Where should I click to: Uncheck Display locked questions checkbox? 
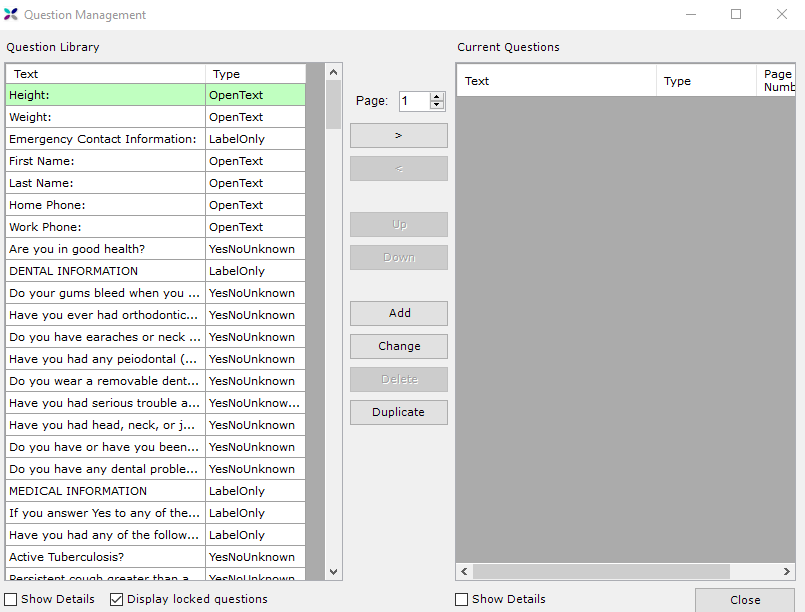tap(116, 599)
